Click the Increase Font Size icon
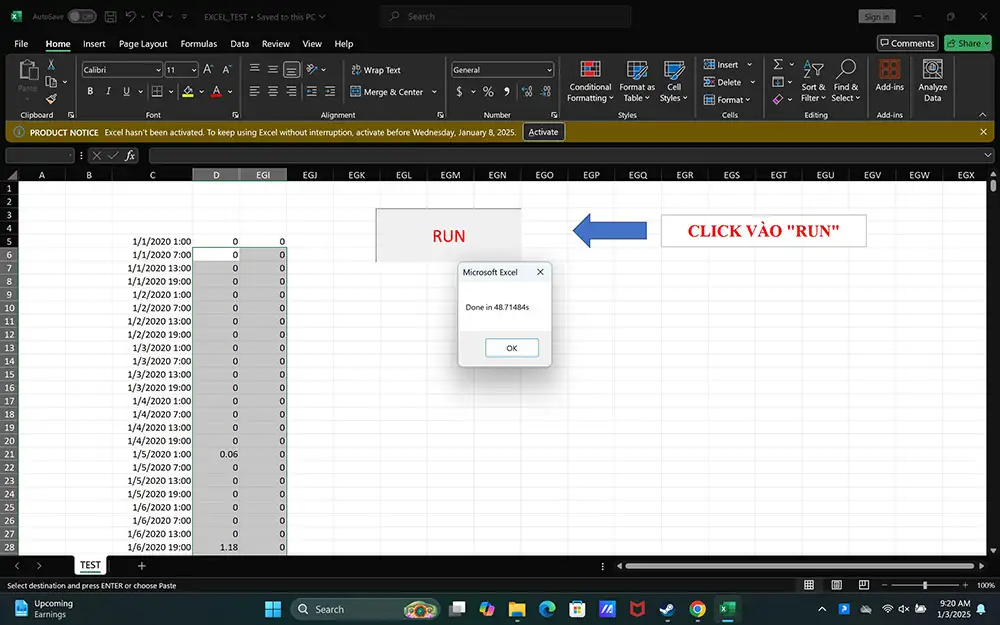 (208, 70)
